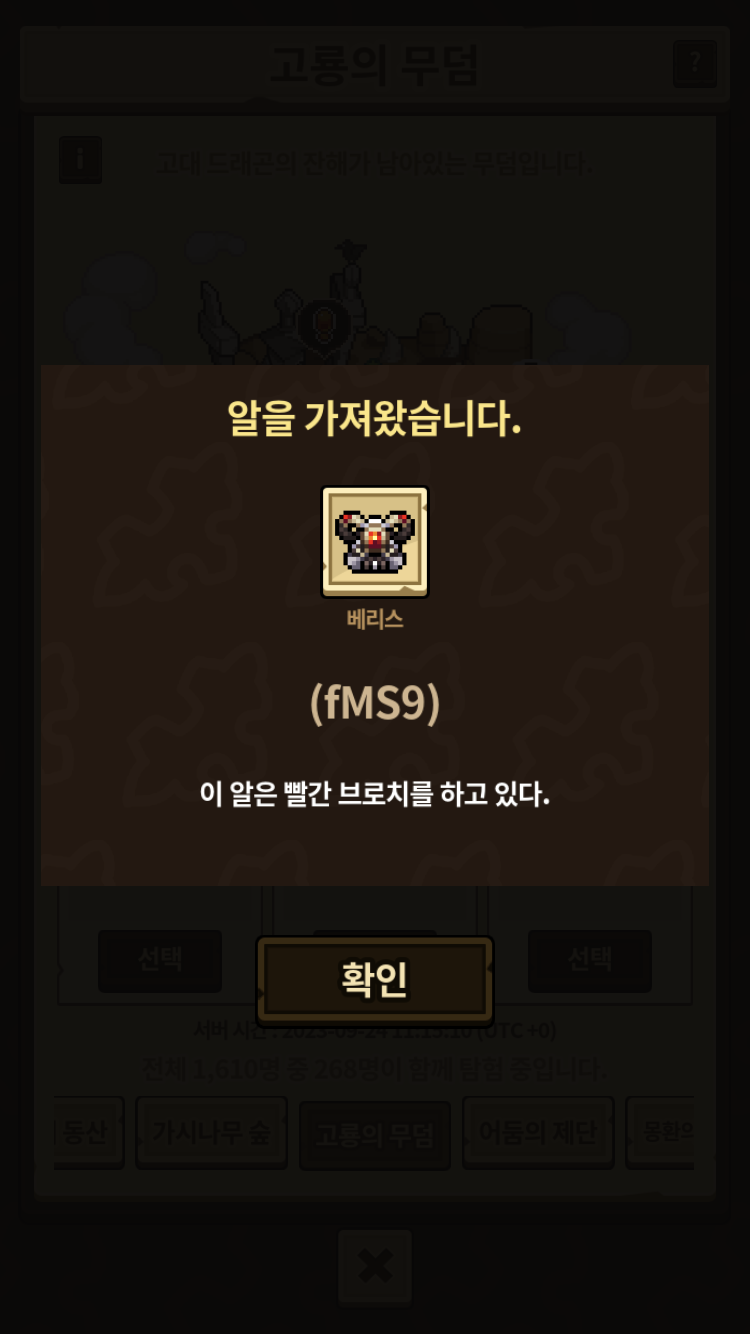Tap the 1,610명 explorer count text
The width and height of the screenshot is (750, 1334).
pyautogui.click(x=375, y=1069)
